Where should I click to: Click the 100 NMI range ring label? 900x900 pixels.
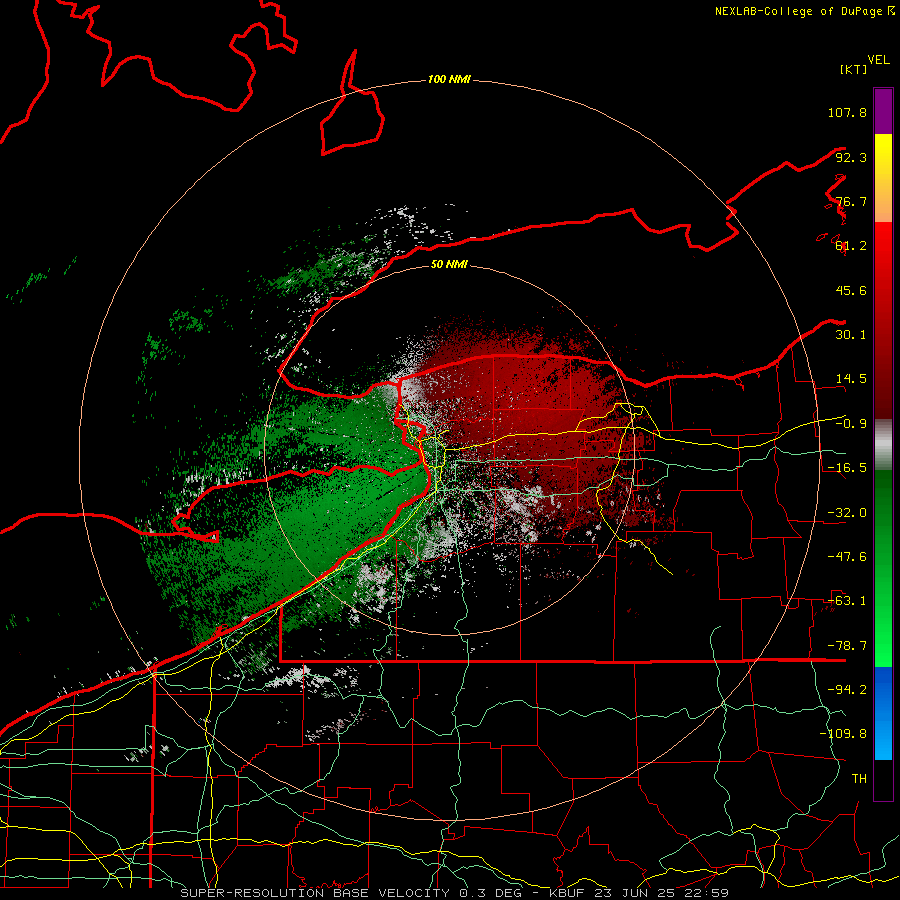[449, 79]
